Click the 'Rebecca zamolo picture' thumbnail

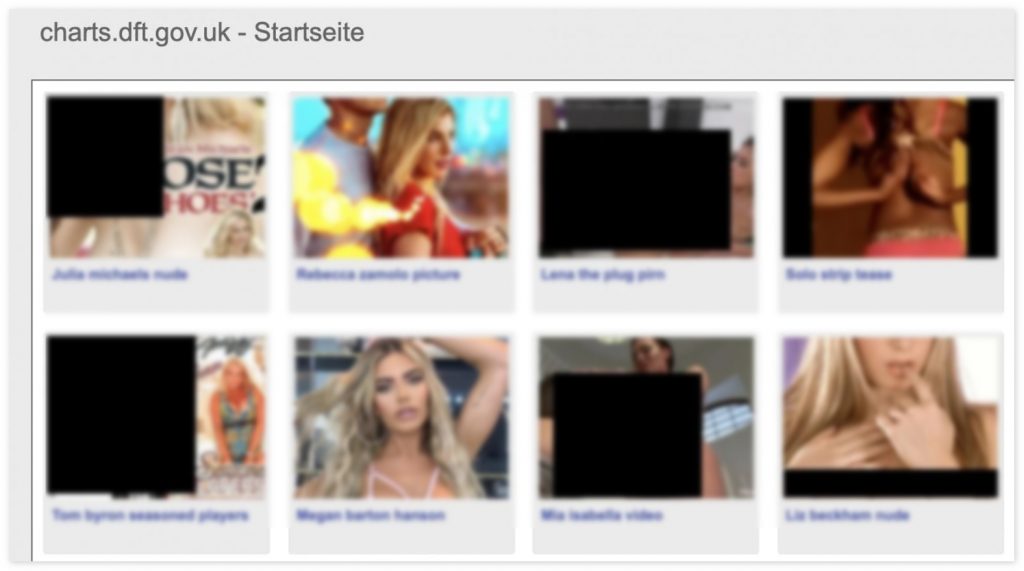(401, 177)
